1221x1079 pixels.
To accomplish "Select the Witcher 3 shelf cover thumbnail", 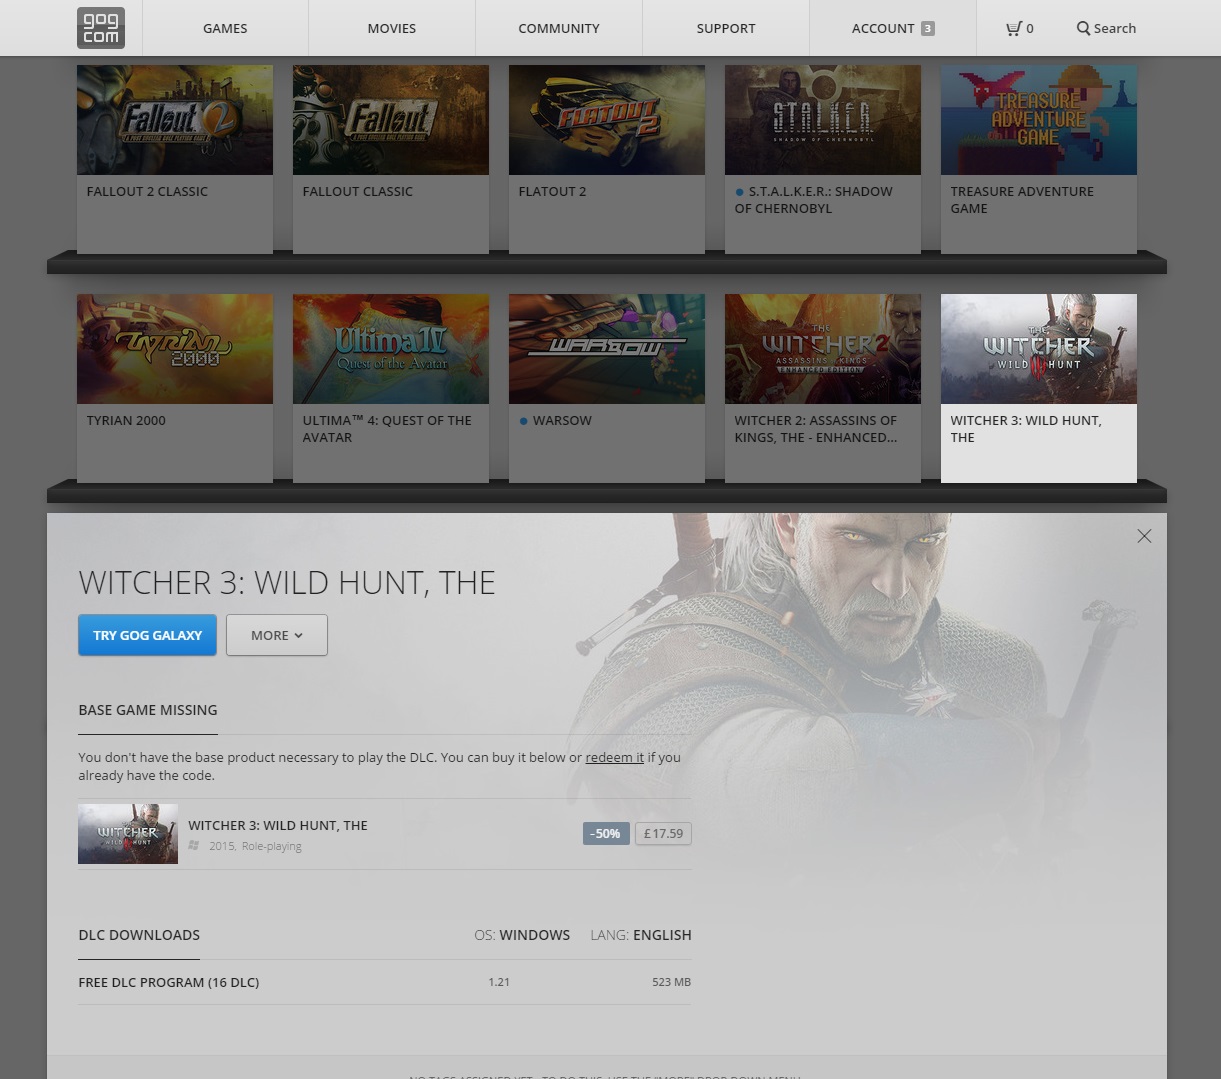I will click(x=1039, y=349).
